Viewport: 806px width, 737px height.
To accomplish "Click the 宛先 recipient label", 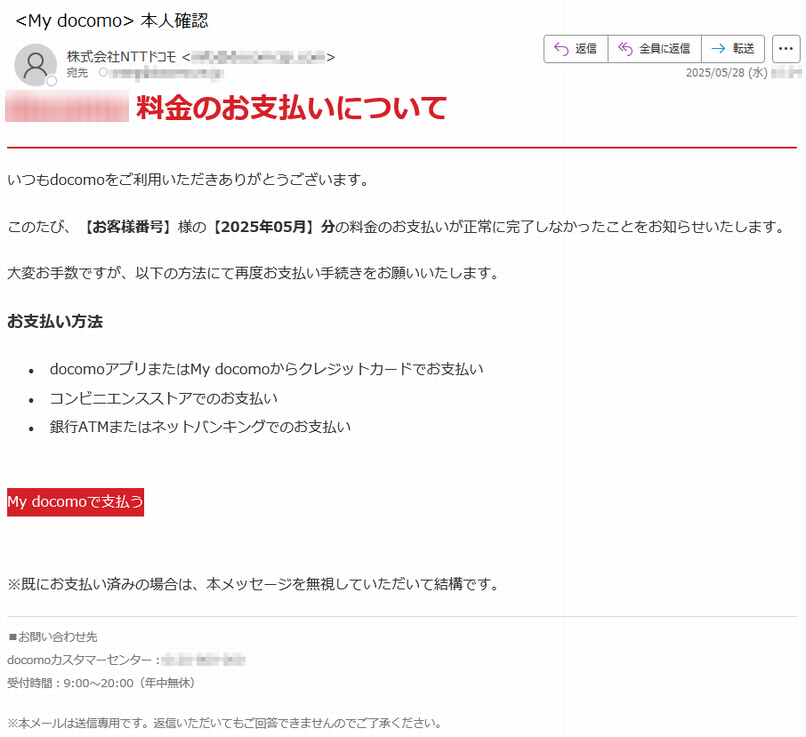I will (77, 72).
